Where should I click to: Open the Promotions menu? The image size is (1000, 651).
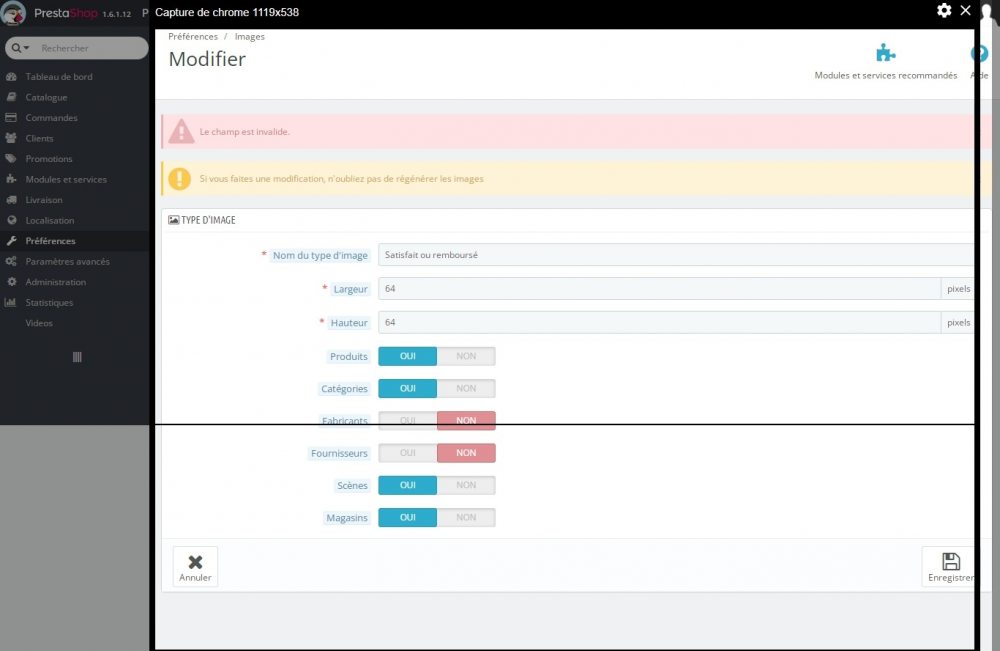pyautogui.click(x=48, y=158)
